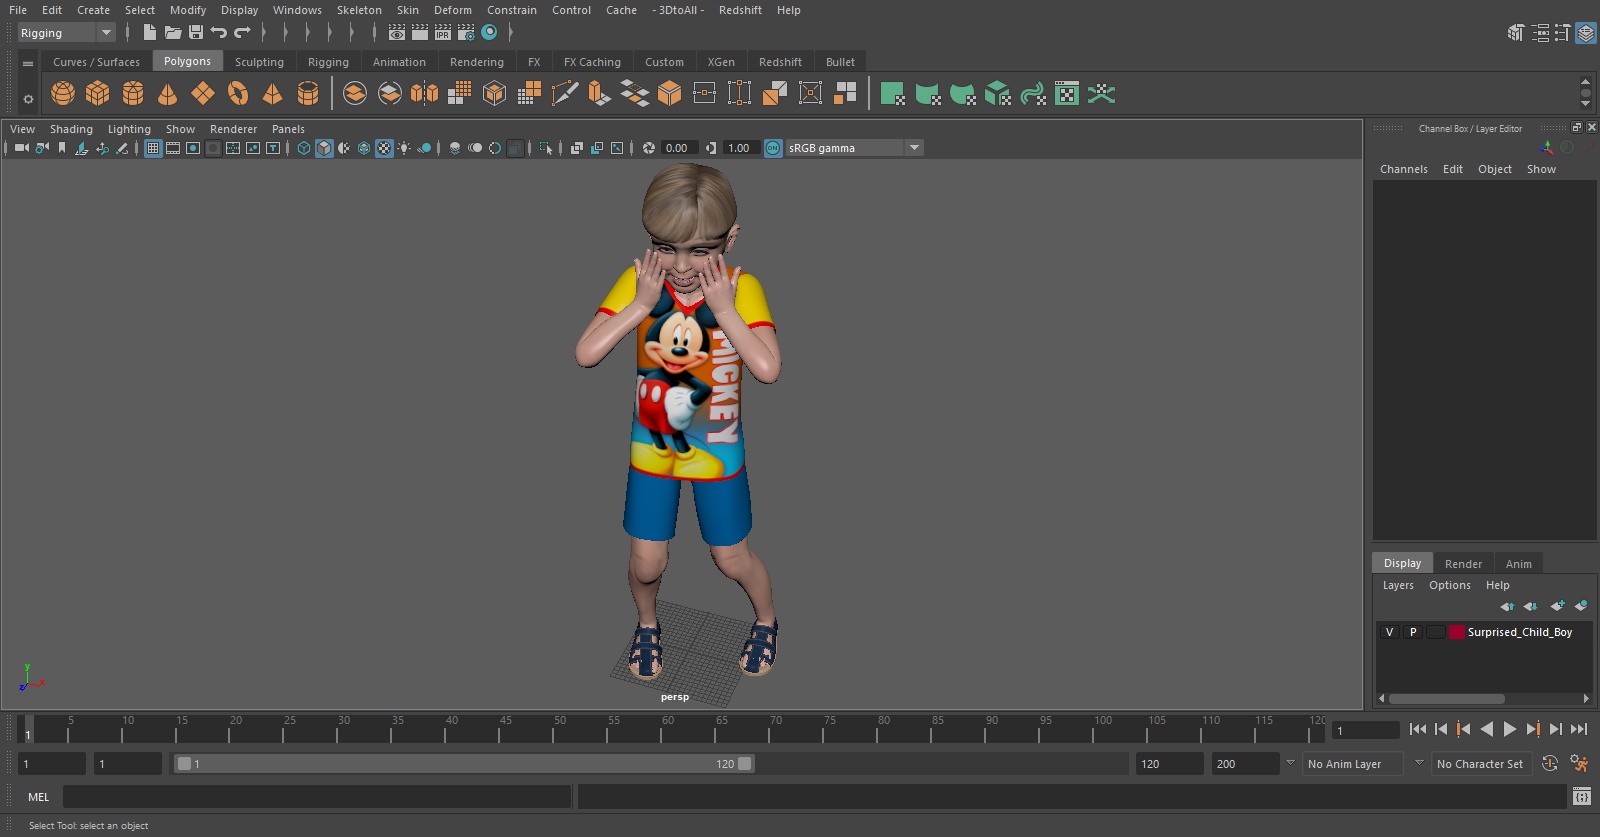Create a polygon cone from the shelf
1600x837 pixels.
[168, 94]
